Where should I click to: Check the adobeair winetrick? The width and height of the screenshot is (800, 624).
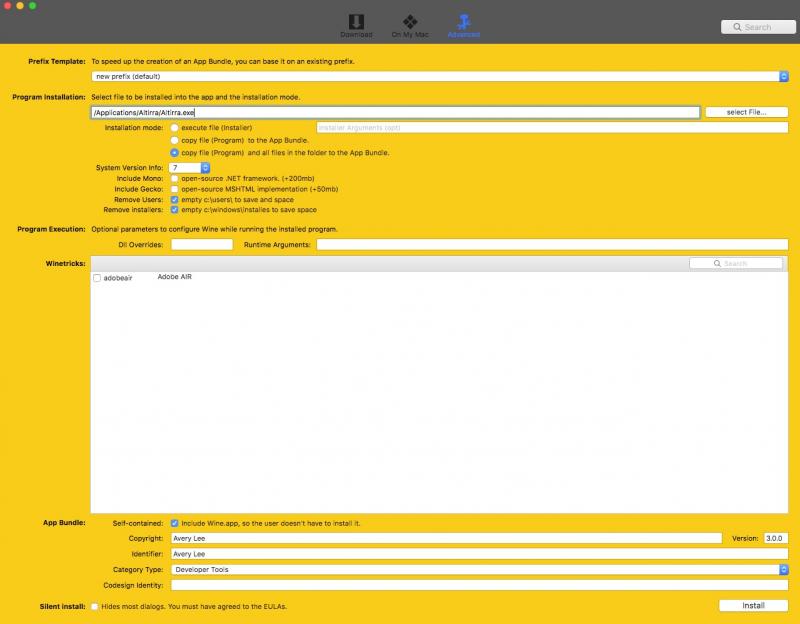pyautogui.click(x=97, y=278)
